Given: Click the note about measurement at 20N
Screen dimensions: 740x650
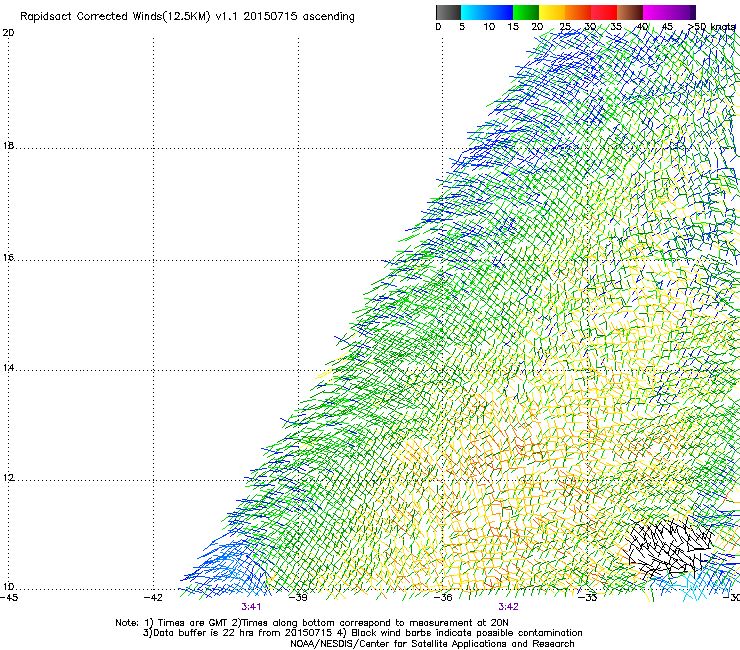Looking at the screenshot, I should pyautogui.click(x=371, y=623).
